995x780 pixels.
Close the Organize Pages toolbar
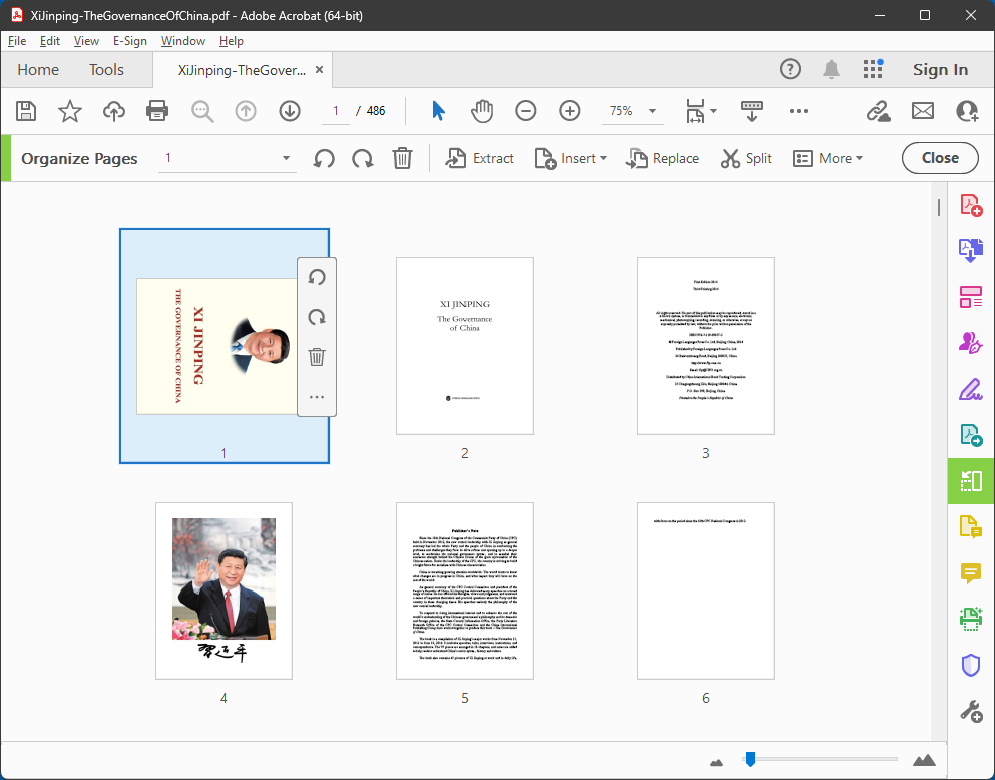coord(940,158)
